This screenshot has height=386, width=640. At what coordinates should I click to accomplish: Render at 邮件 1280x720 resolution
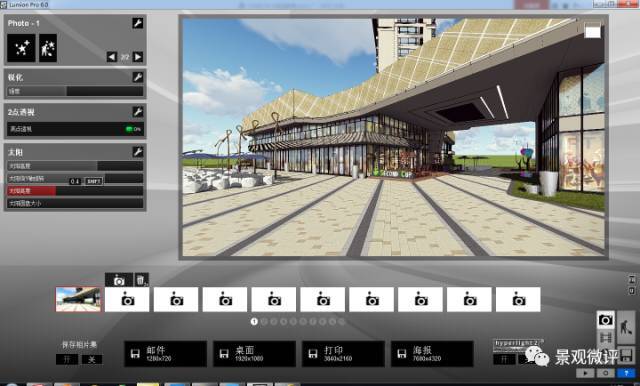pyautogui.click(x=165, y=354)
